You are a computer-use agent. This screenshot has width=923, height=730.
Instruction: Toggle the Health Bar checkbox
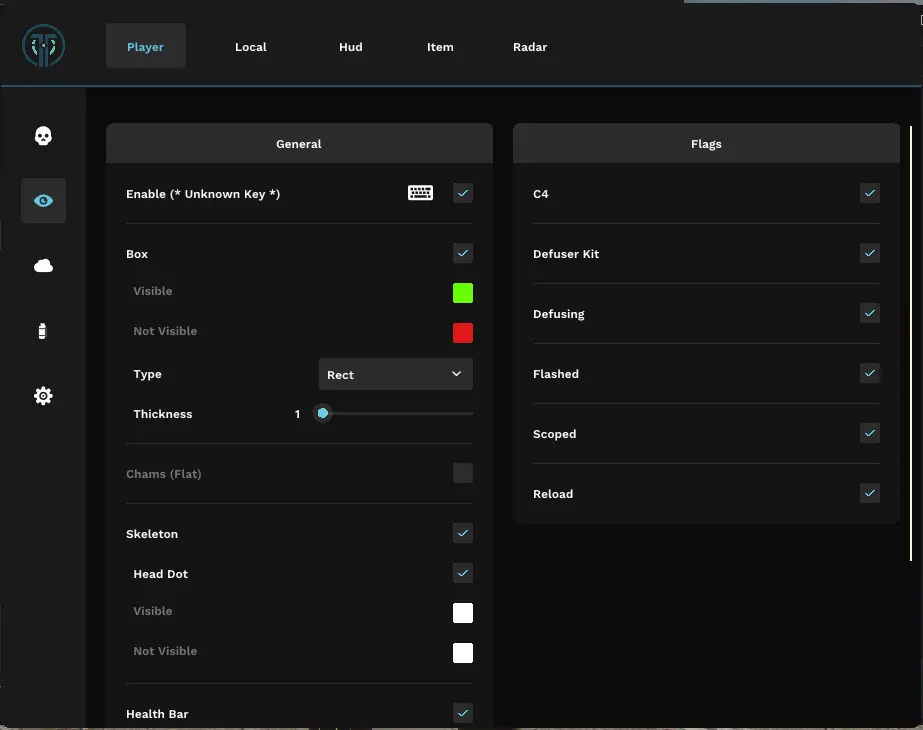point(463,714)
